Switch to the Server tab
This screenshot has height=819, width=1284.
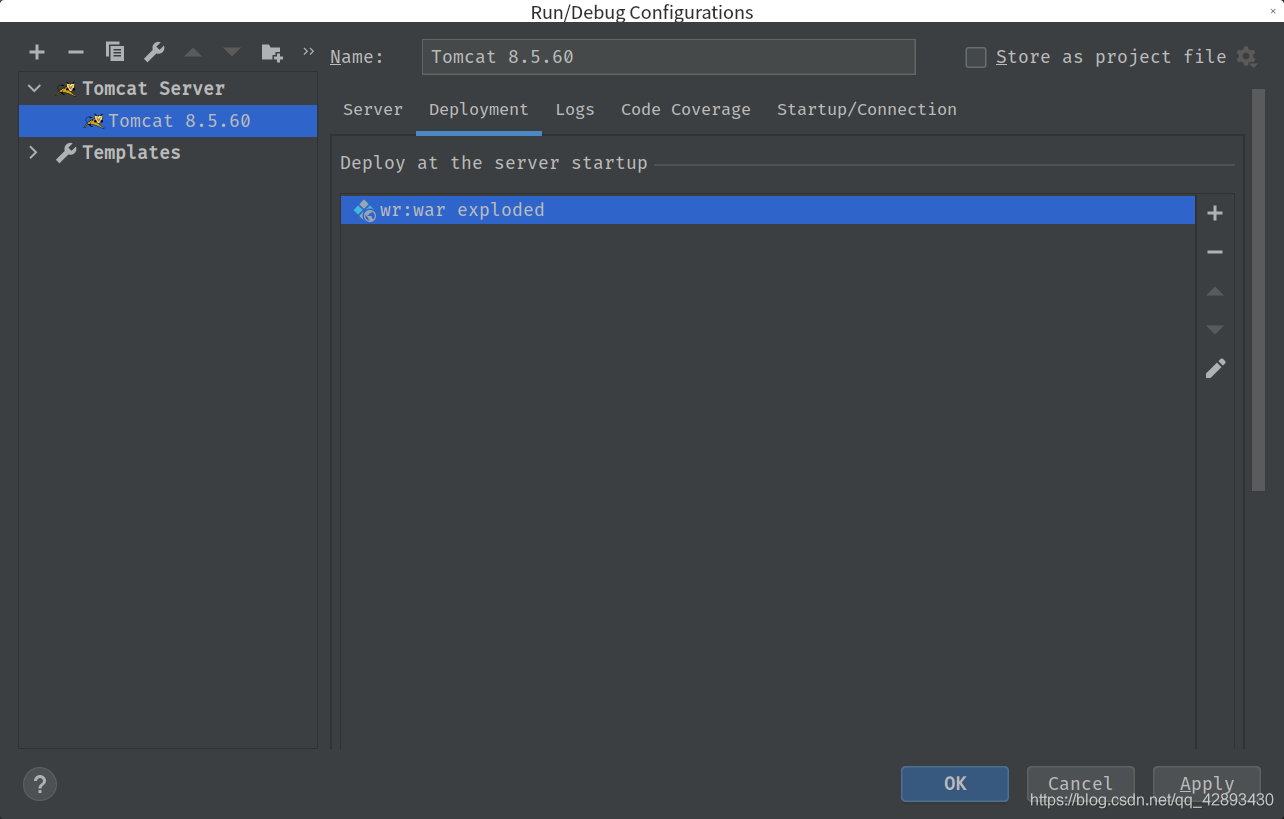point(373,110)
